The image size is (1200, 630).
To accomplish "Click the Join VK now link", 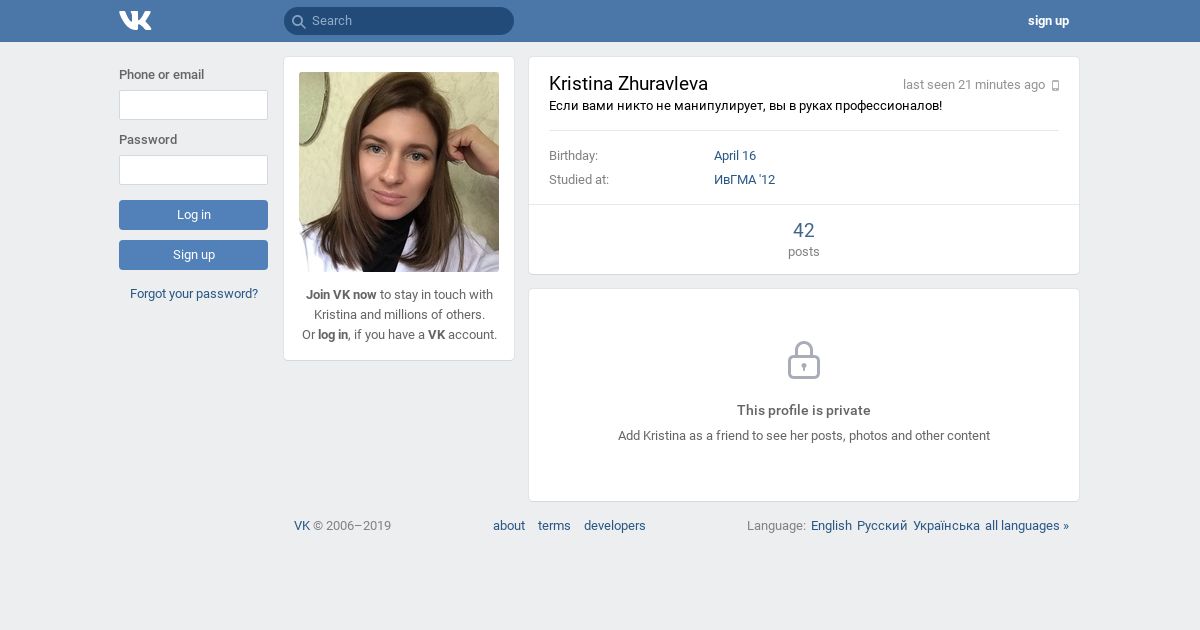I will pos(341,295).
